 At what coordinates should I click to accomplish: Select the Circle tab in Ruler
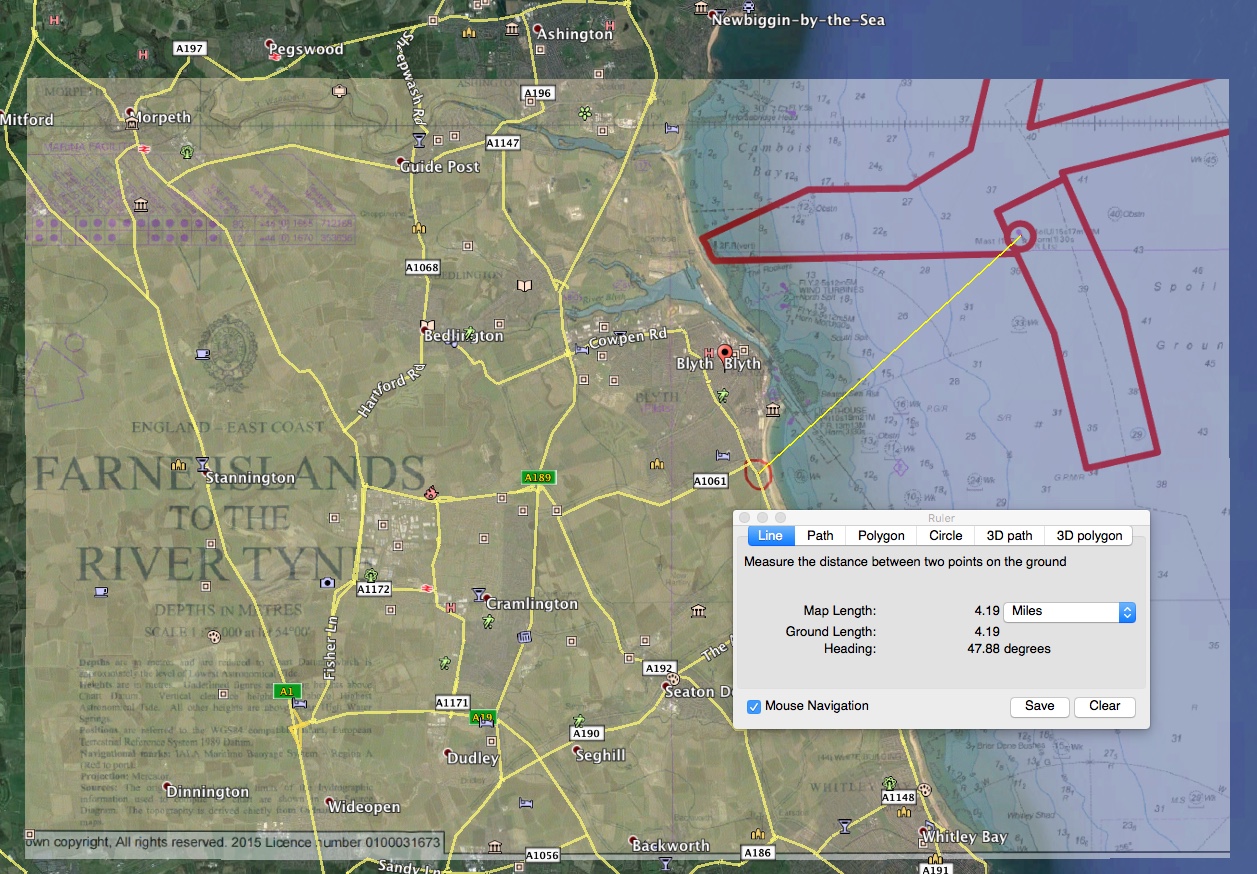pos(945,536)
